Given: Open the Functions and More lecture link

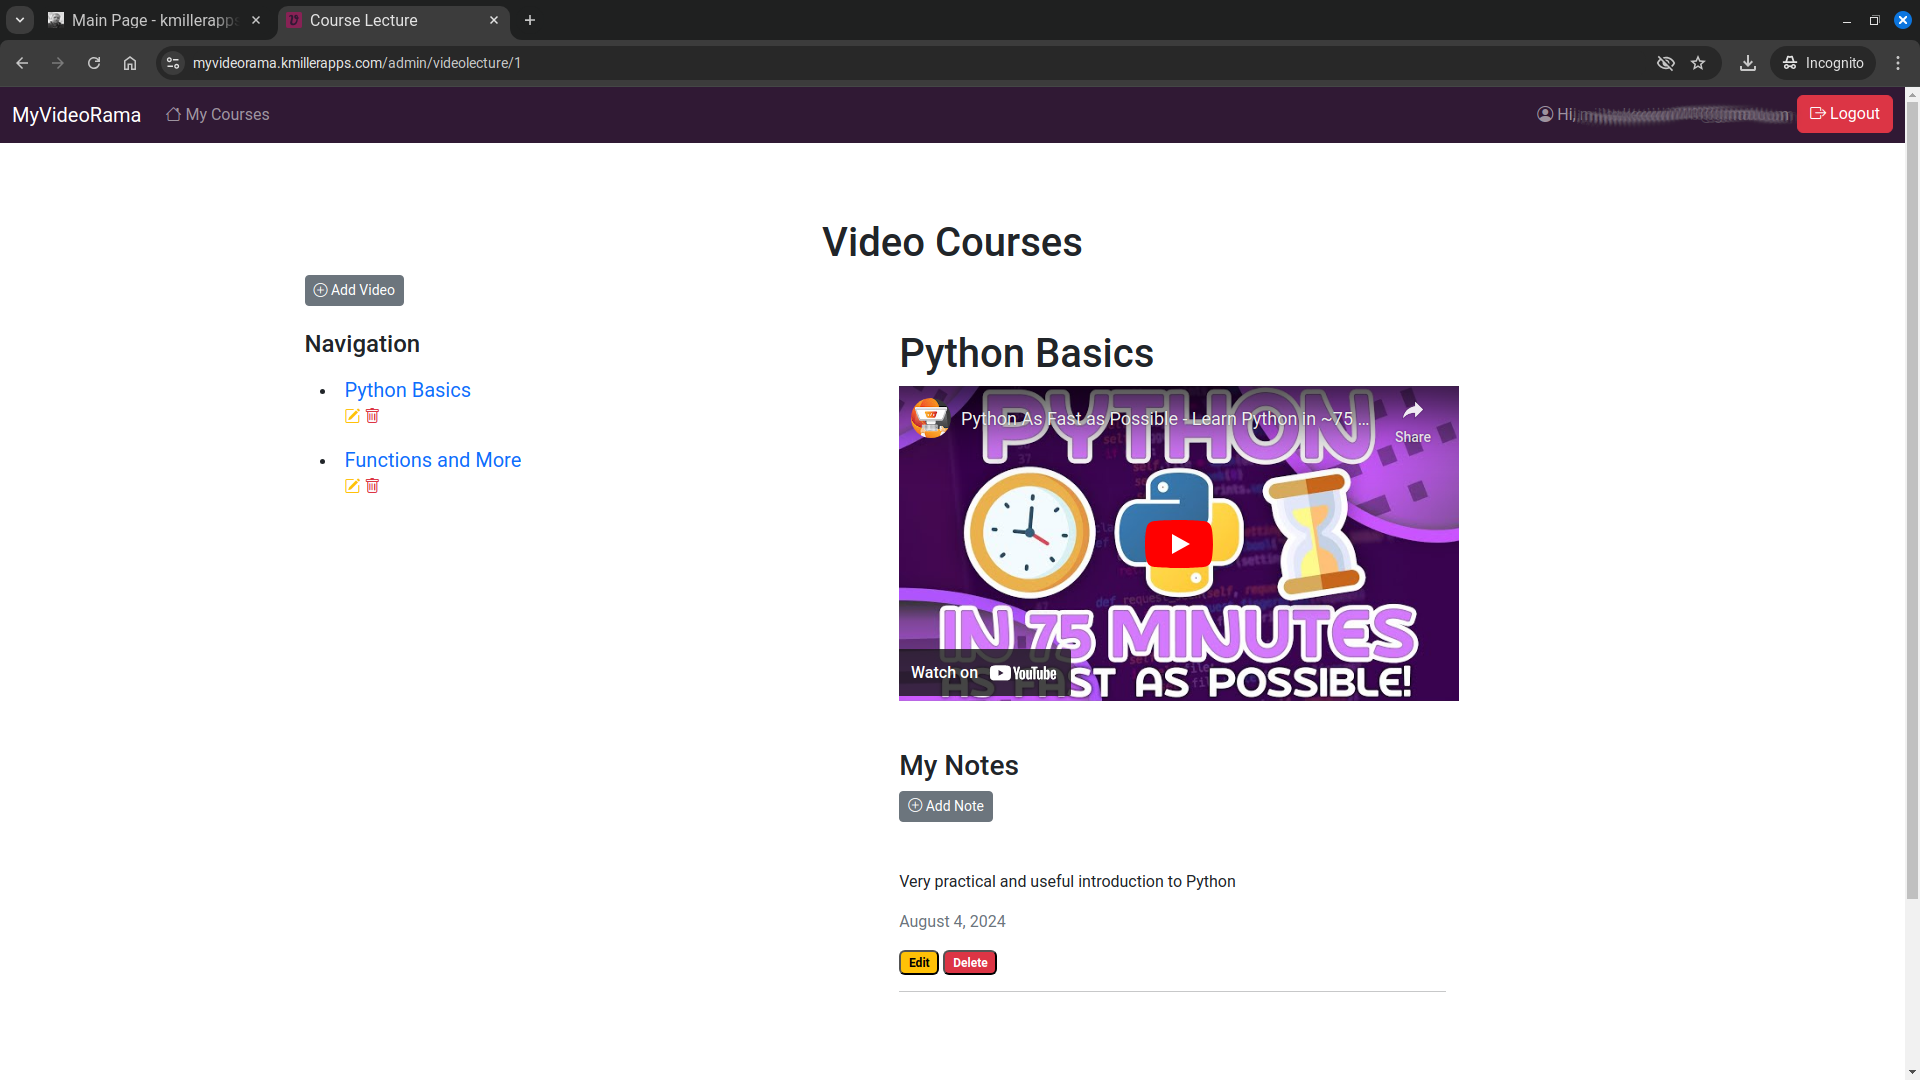Looking at the screenshot, I should (432, 460).
